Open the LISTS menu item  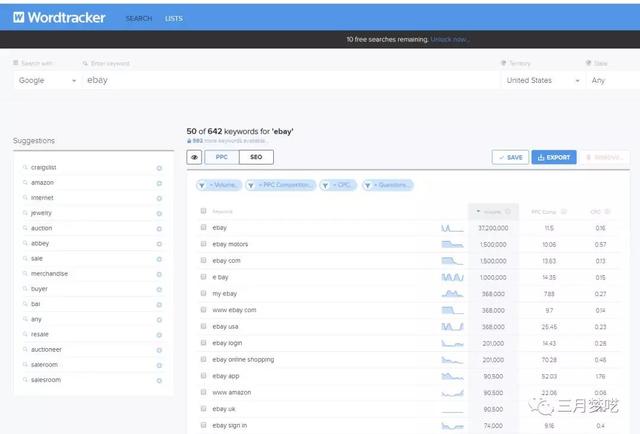174,18
